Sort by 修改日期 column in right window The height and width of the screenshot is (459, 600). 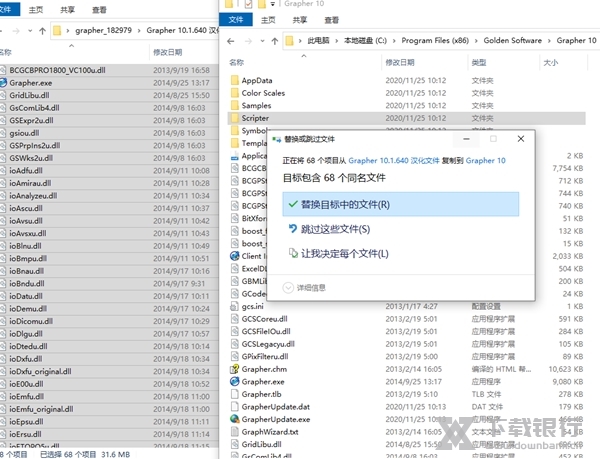click(x=400, y=63)
